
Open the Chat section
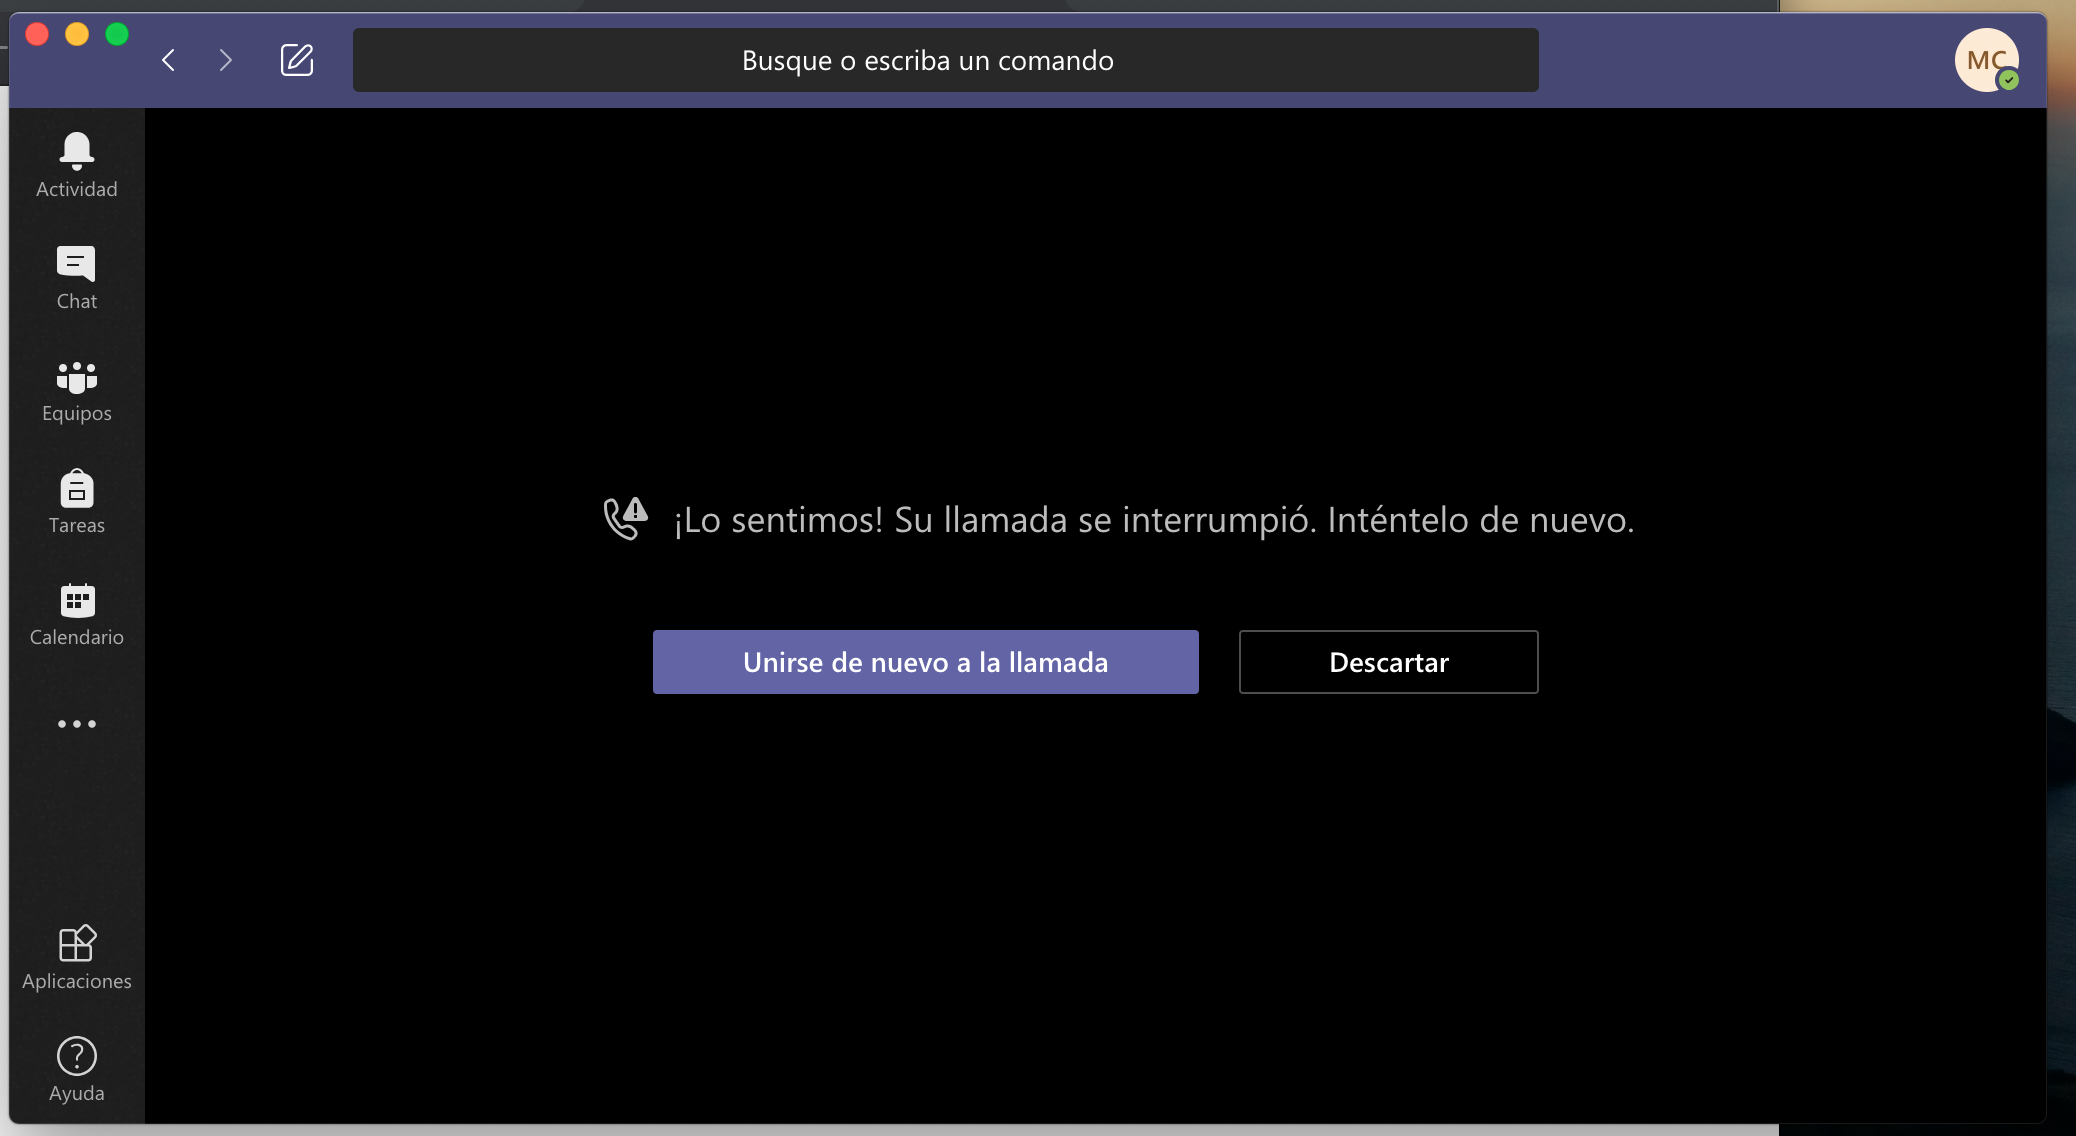coord(77,277)
